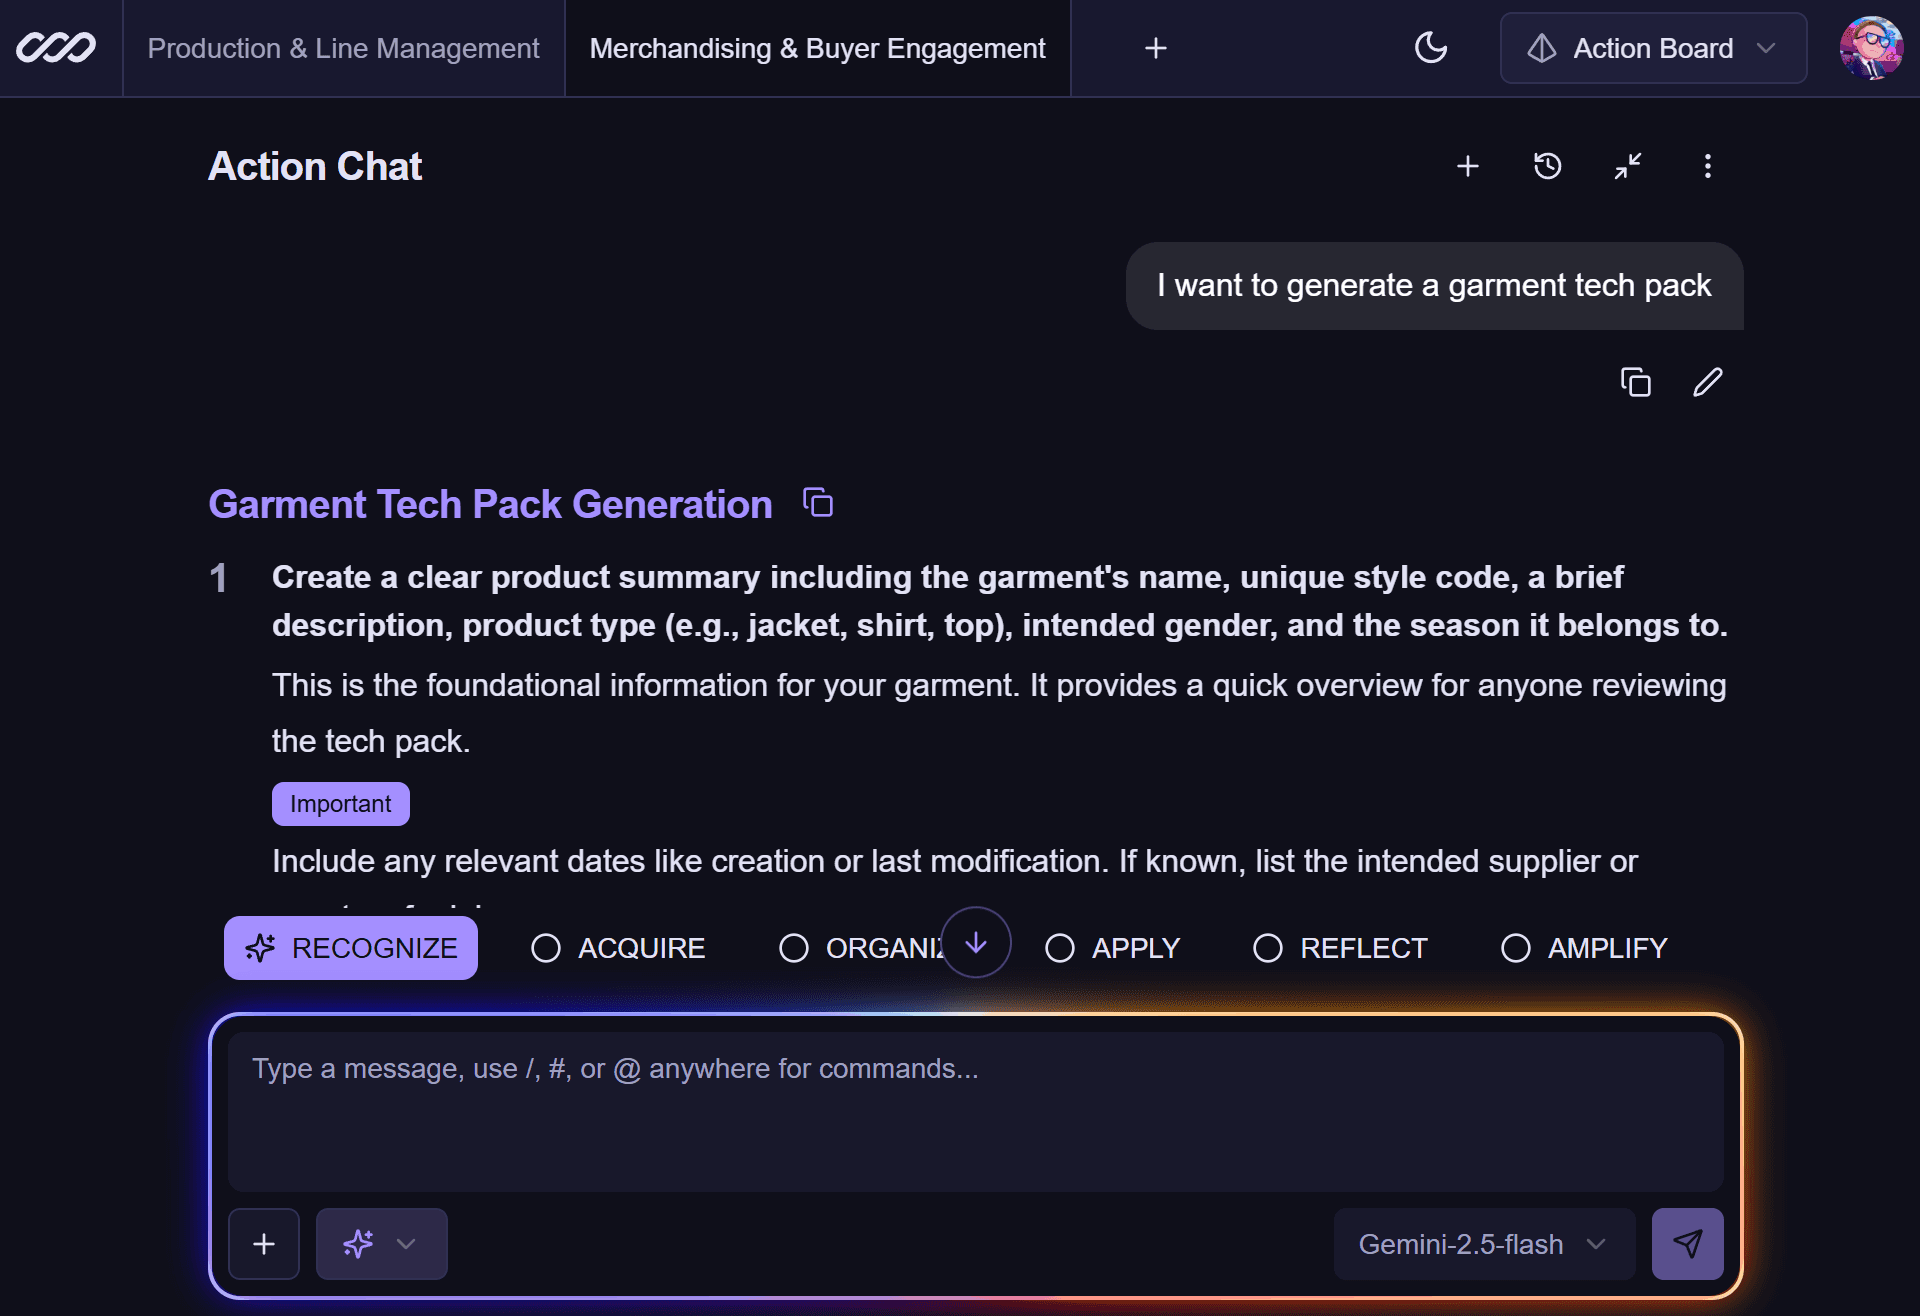Collapse the Action Chat panel
The width and height of the screenshot is (1920, 1316).
tap(1627, 166)
